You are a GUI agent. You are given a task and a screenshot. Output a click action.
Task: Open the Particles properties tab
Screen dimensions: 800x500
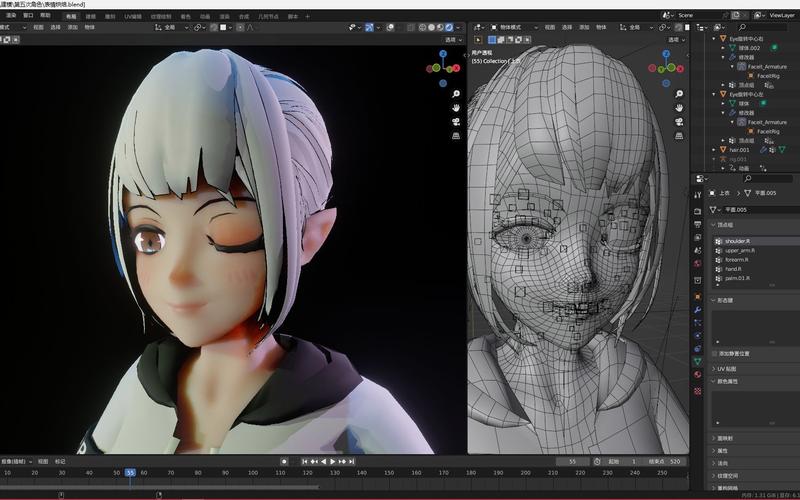point(697,323)
